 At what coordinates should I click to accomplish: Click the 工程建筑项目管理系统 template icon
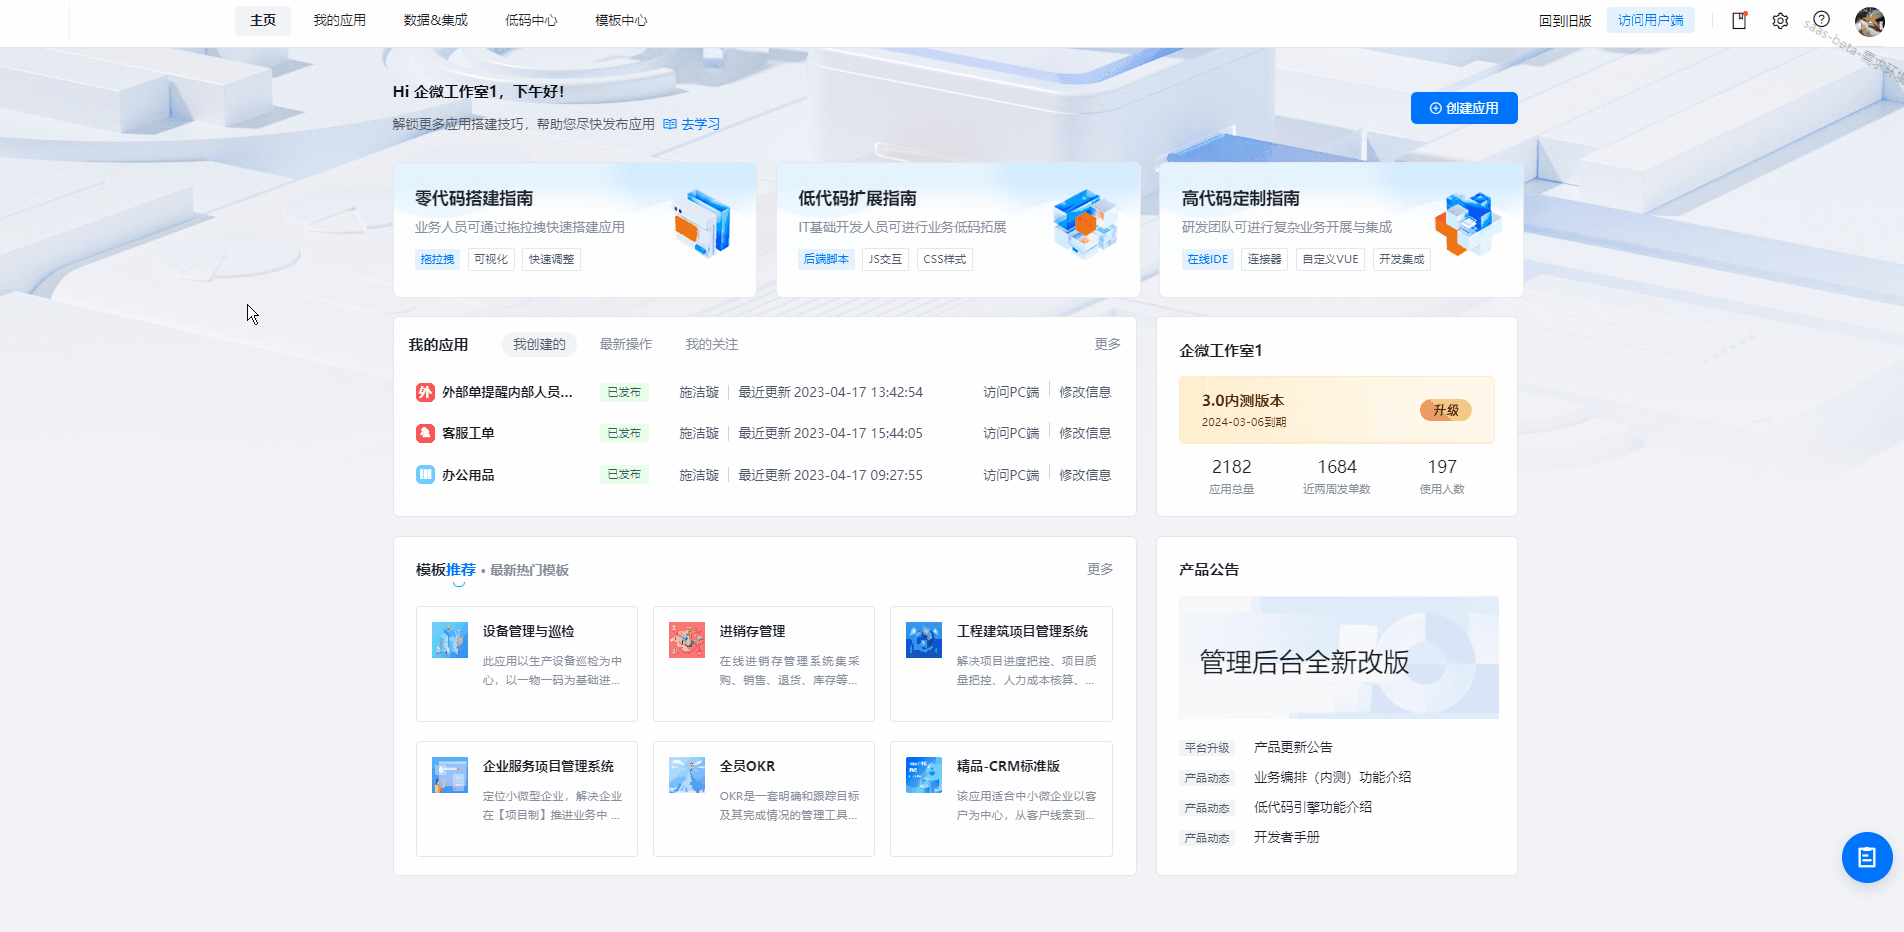click(x=924, y=640)
